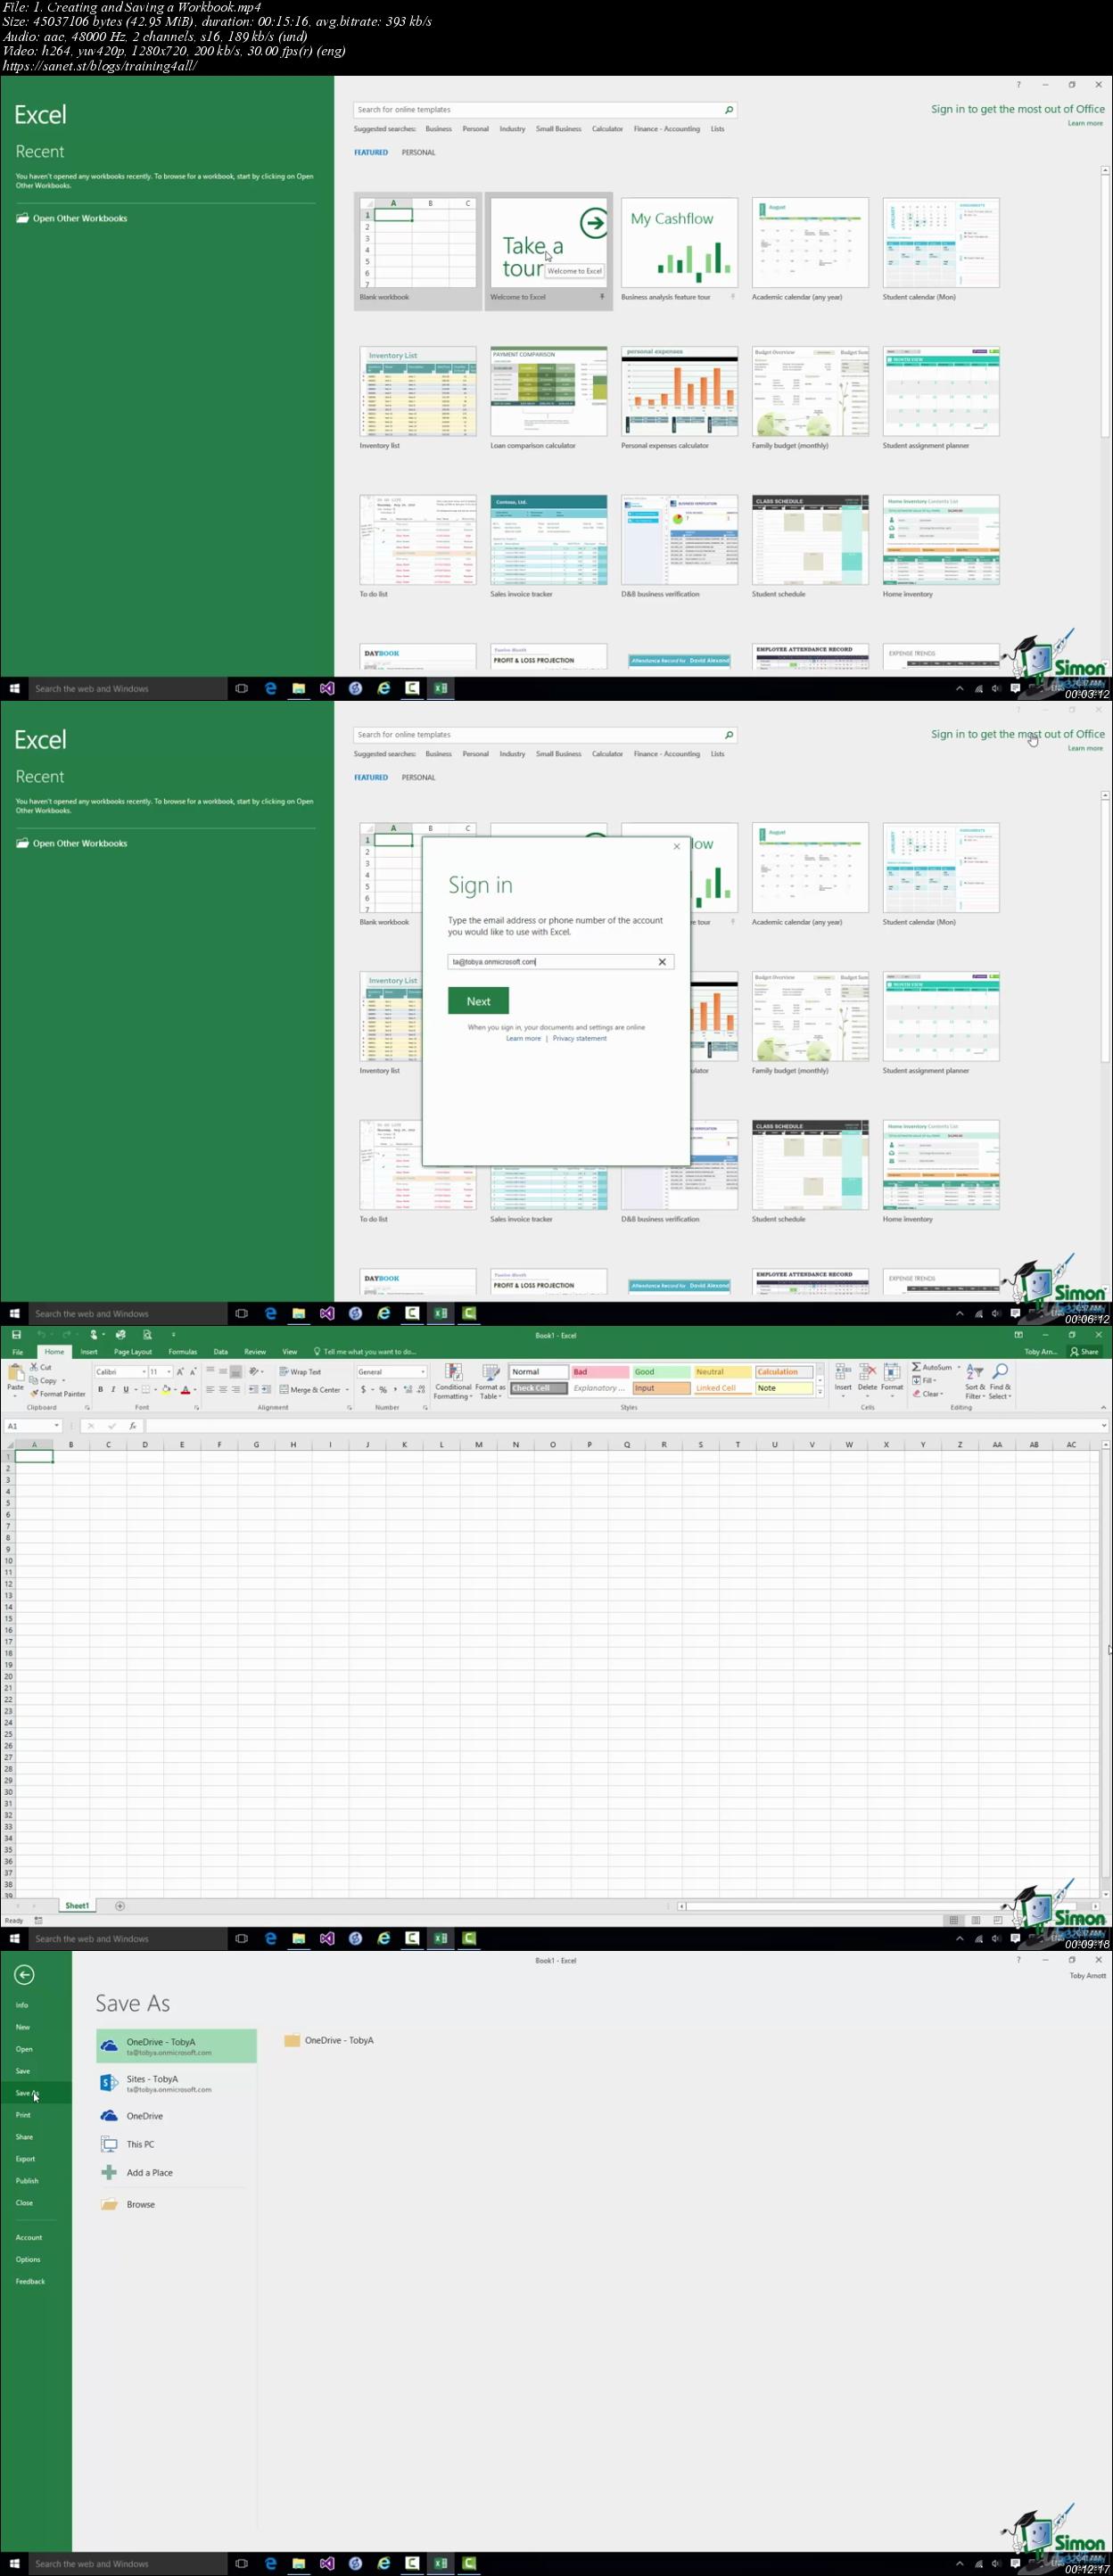Screen dimensions: 1113x2576
Task: Clear the email field with X button
Action: pos(662,961)
